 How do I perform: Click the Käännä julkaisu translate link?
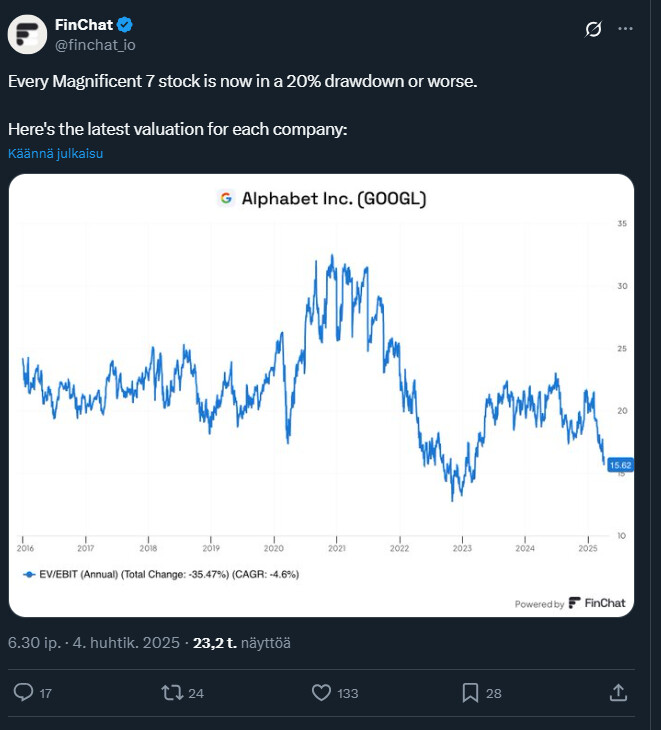tap(55, 154)
